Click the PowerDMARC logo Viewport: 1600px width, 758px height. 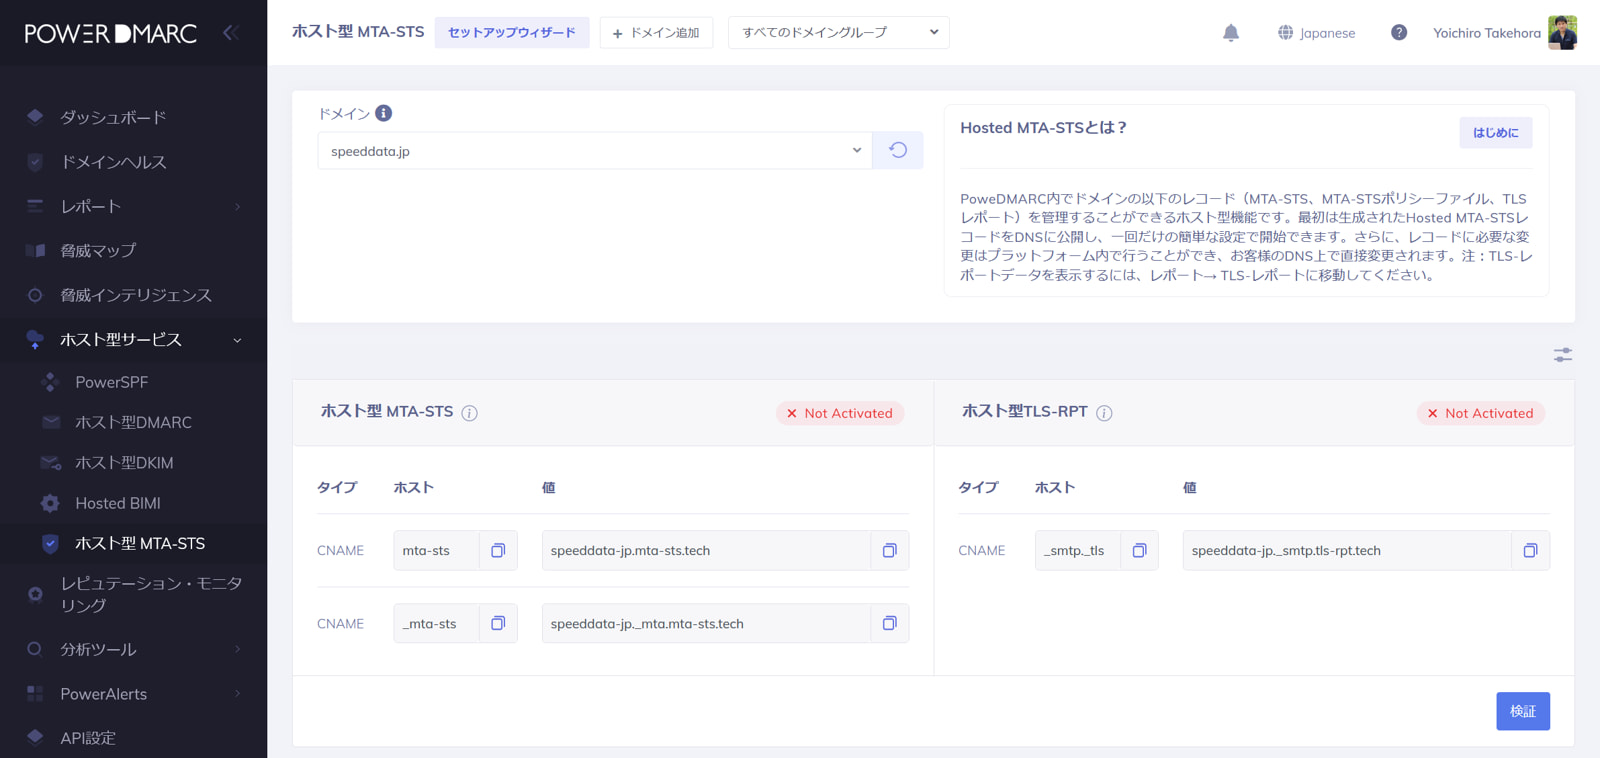[111, 33]
